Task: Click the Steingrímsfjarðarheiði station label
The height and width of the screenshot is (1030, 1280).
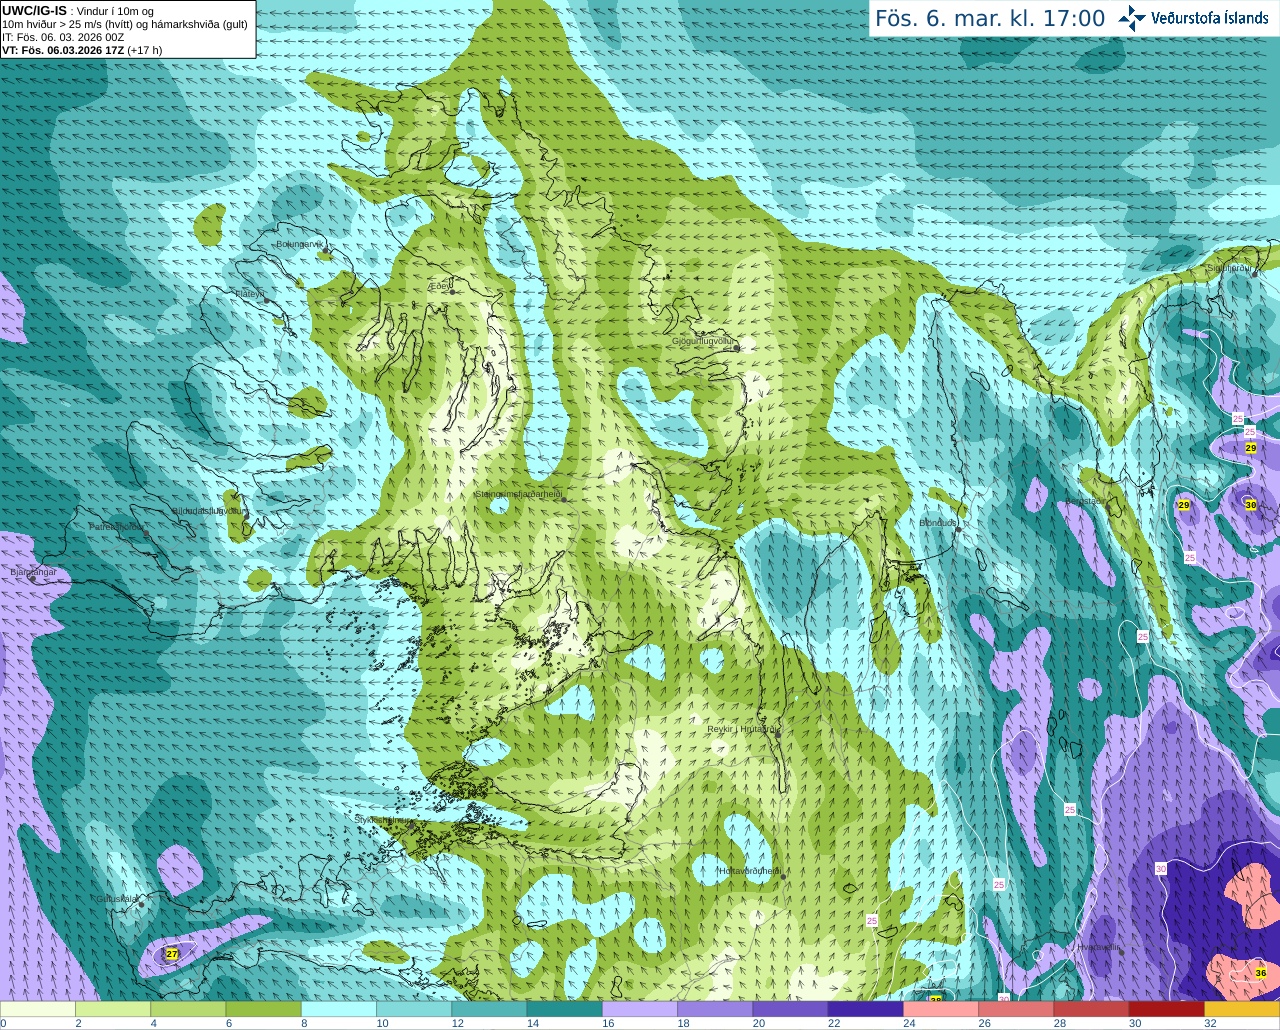Action: [517, 494]
